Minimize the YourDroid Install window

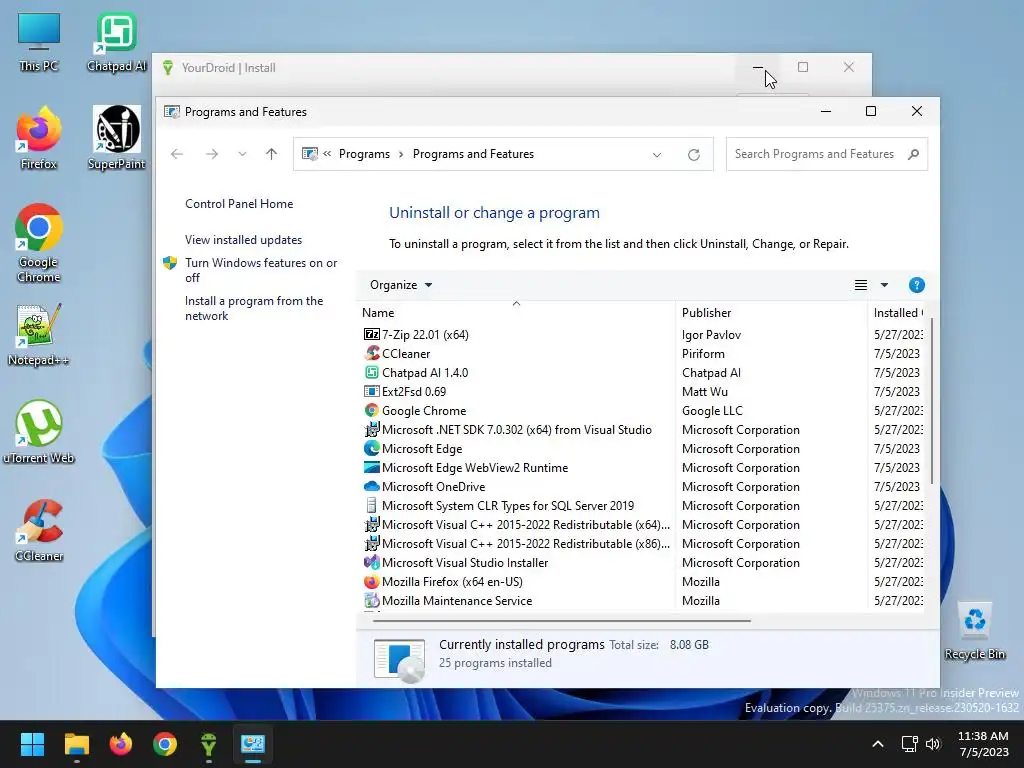(x=758, y=67)
